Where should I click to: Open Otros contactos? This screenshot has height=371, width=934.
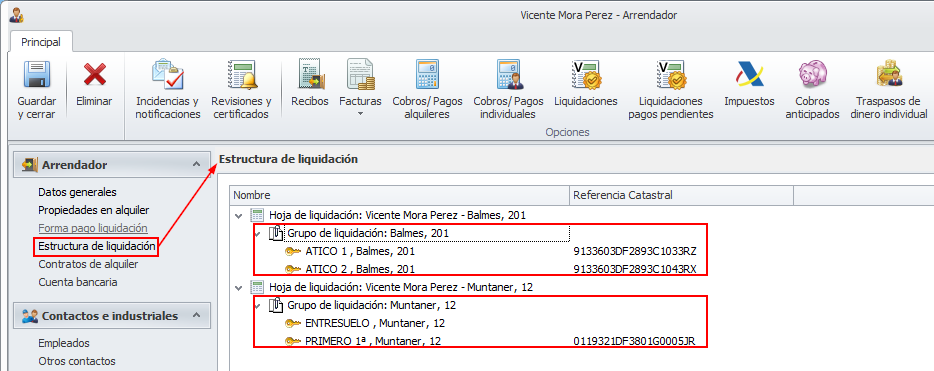77,361
